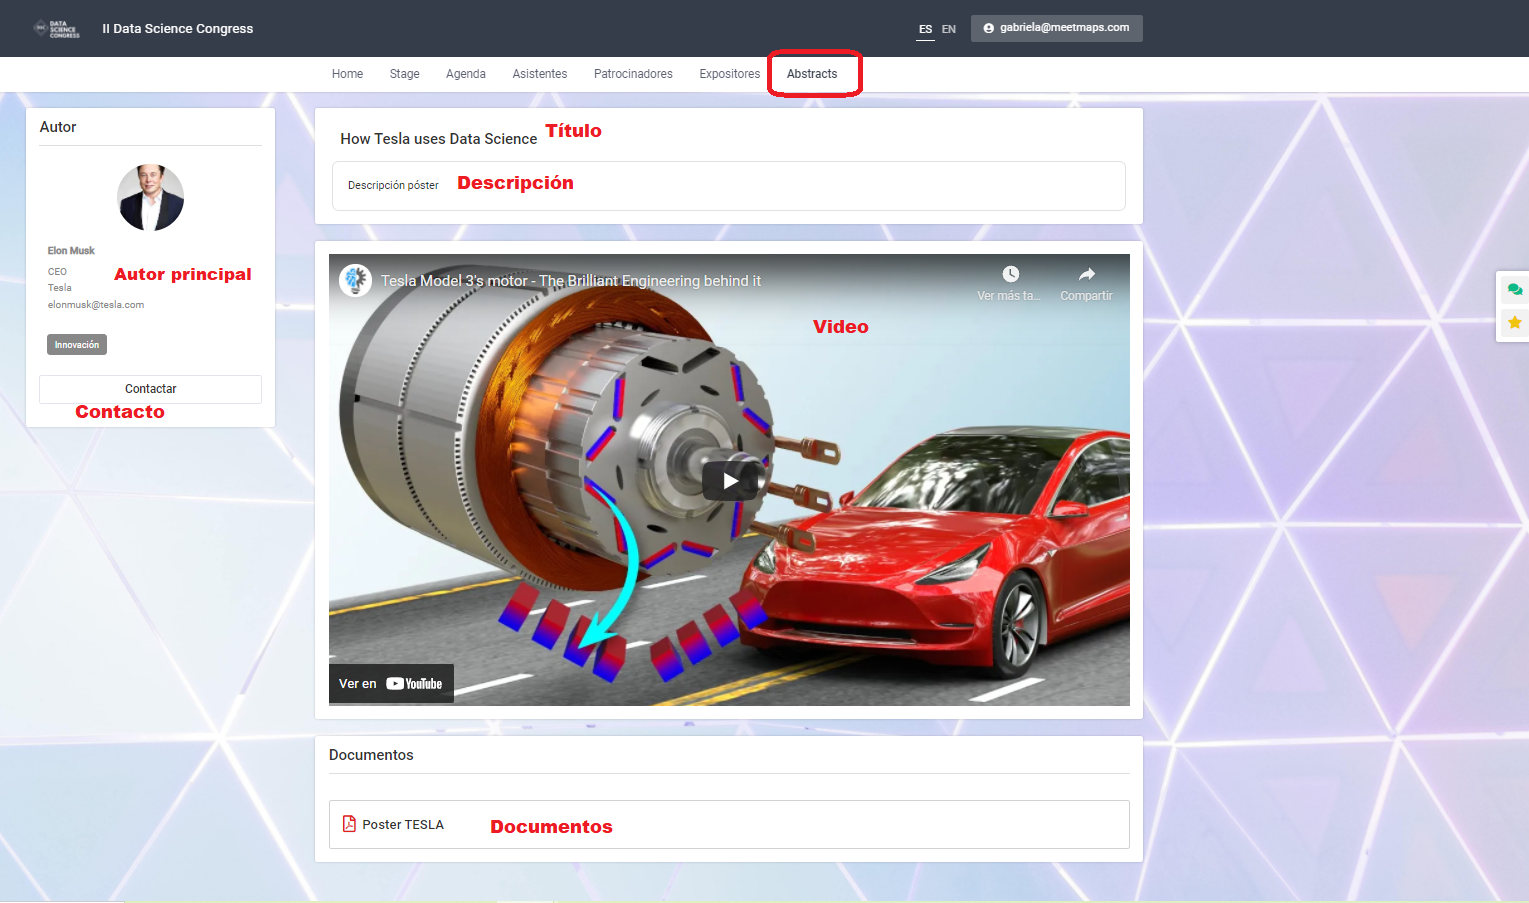The height and width of the screenshot is (903, 1529).
Task: Click the Ver más tarde clock icon
Action: 1010,274
